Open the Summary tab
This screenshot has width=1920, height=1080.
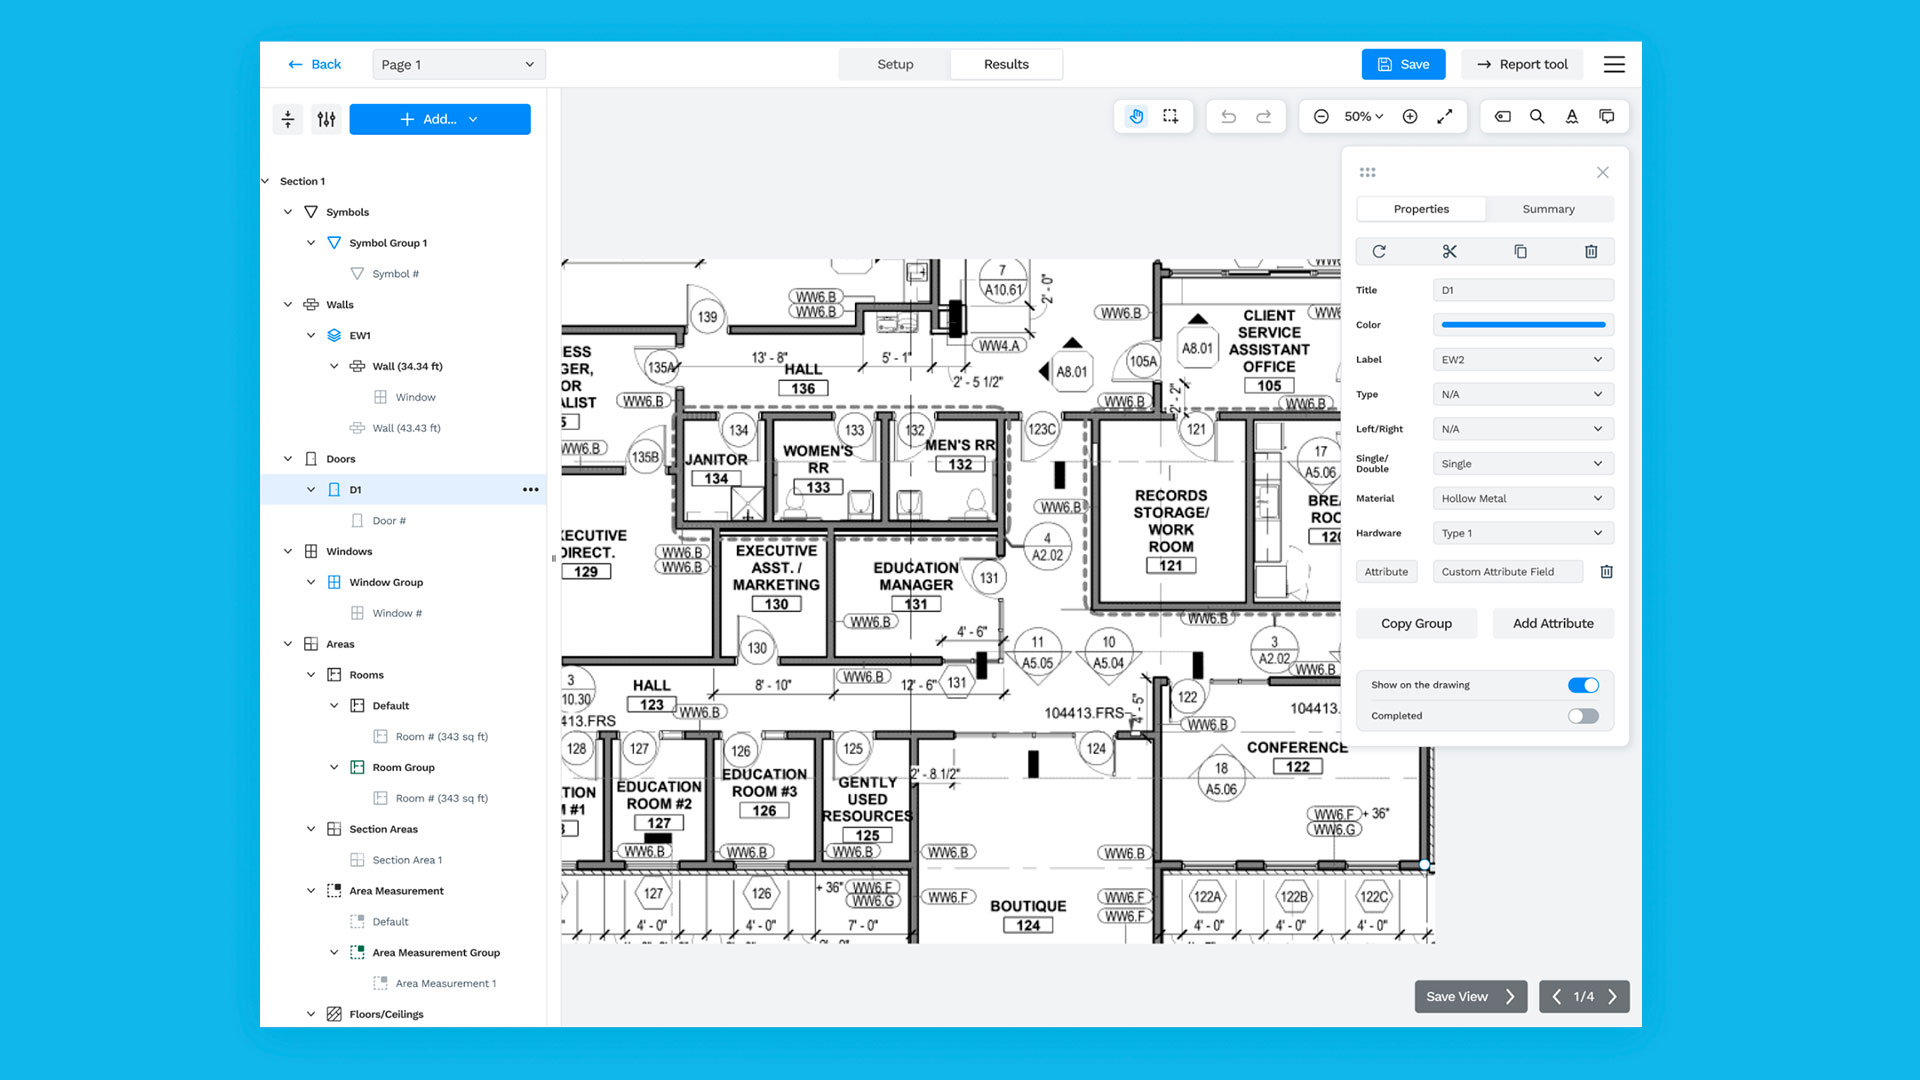[1548, 209]
